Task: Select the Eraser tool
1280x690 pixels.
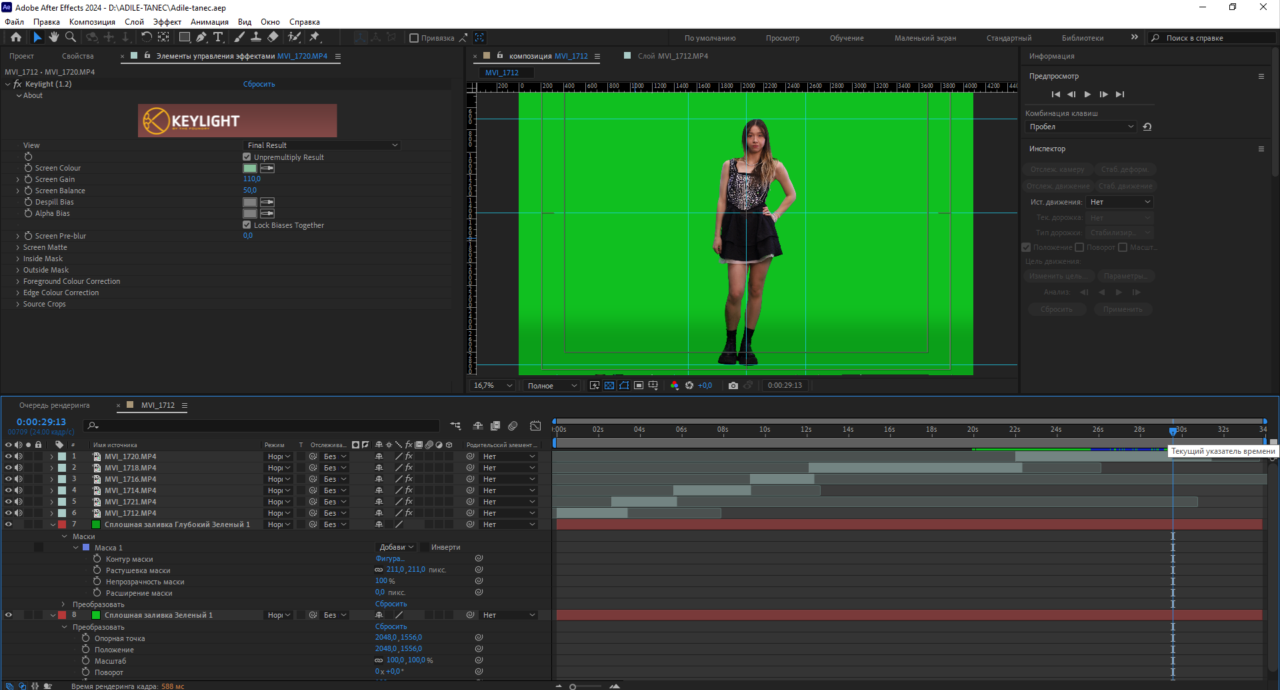Action: coord(273,37)
